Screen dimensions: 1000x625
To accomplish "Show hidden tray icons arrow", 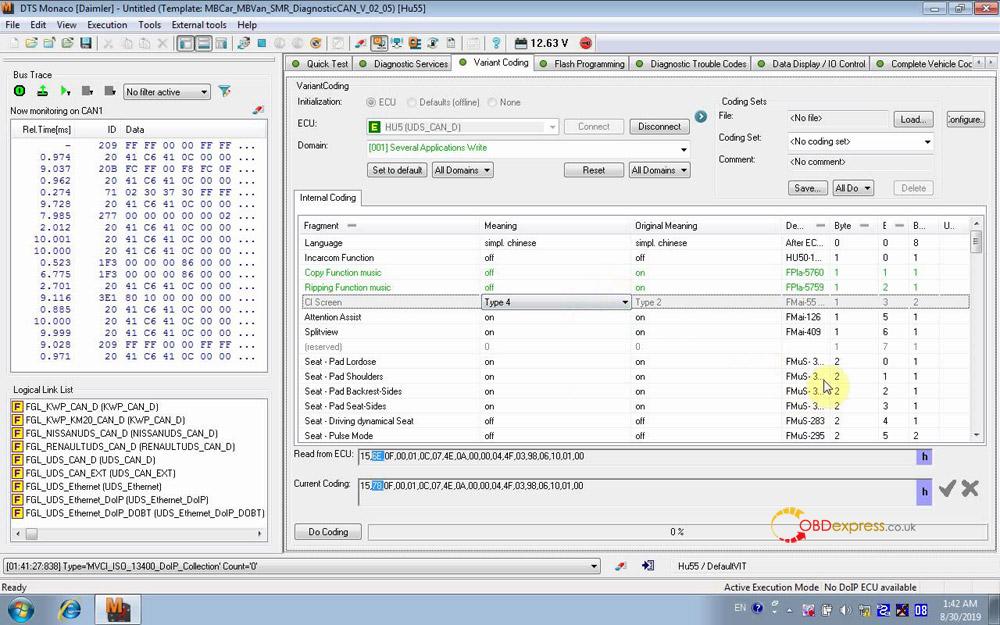I will (x=789, y=610).
